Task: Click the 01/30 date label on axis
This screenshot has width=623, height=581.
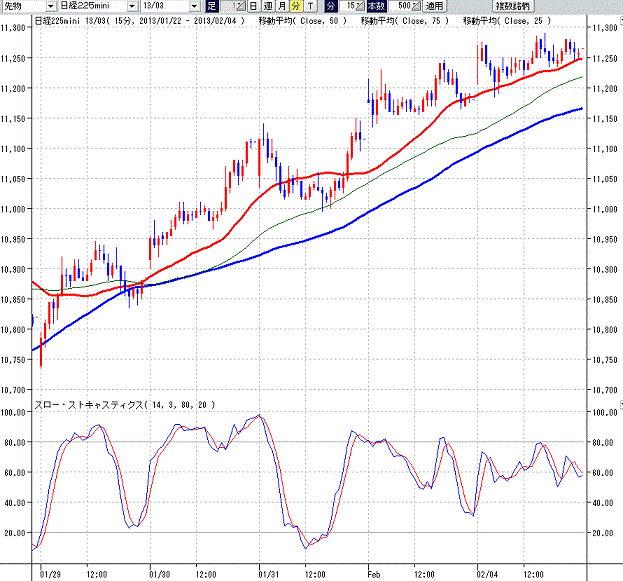Action: coord(160,574)
